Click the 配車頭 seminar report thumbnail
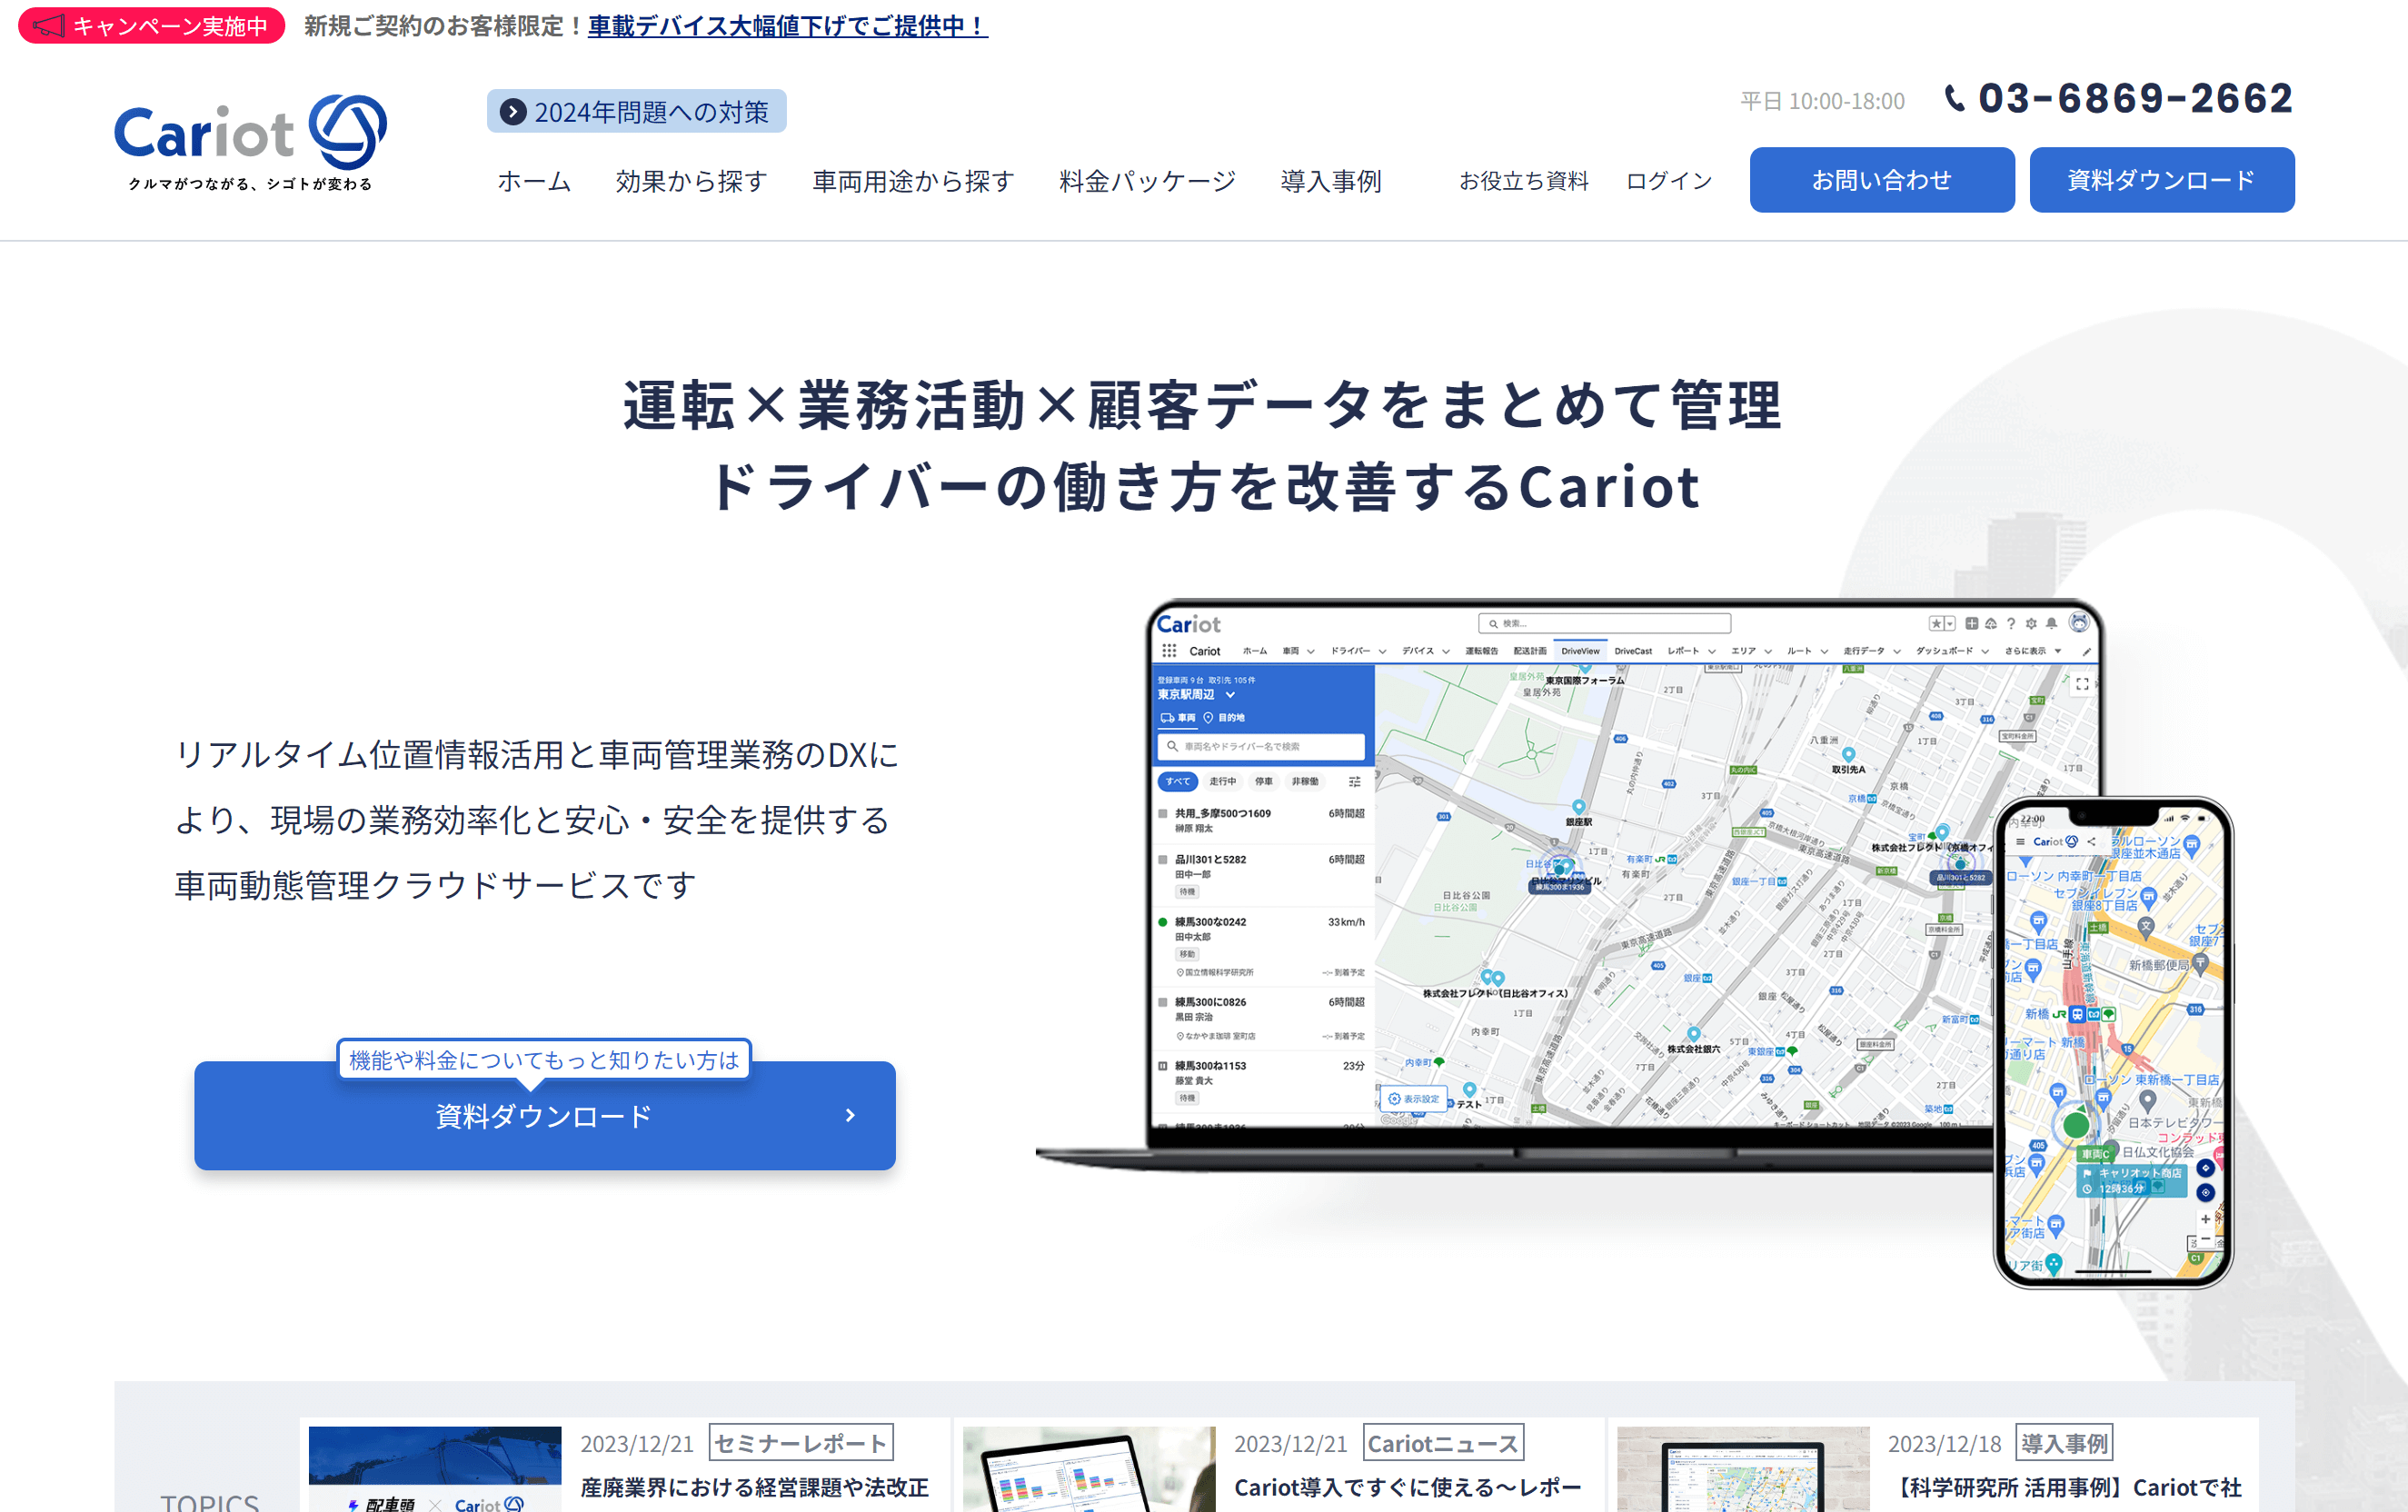2408x1512 pixels. click(x=435, y=1469)
